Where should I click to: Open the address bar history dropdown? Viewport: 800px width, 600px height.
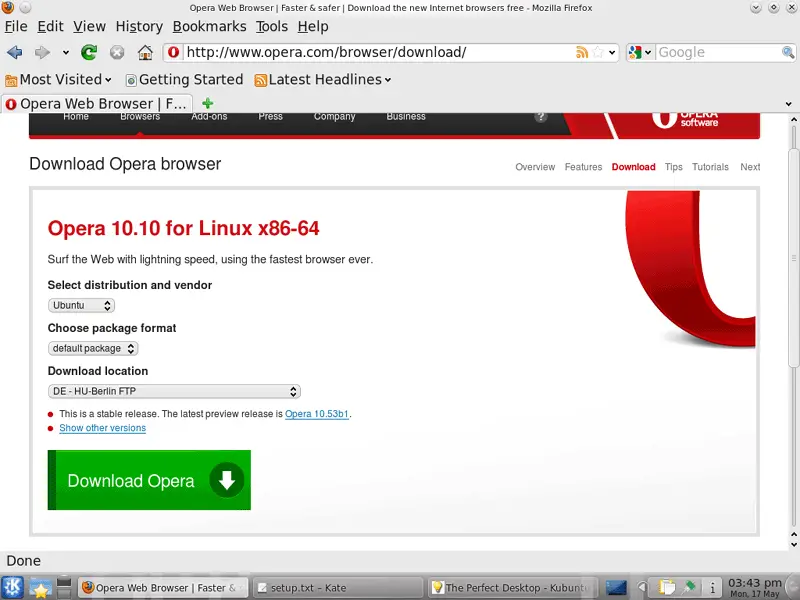pyautogui.click(x=612, y=52)
